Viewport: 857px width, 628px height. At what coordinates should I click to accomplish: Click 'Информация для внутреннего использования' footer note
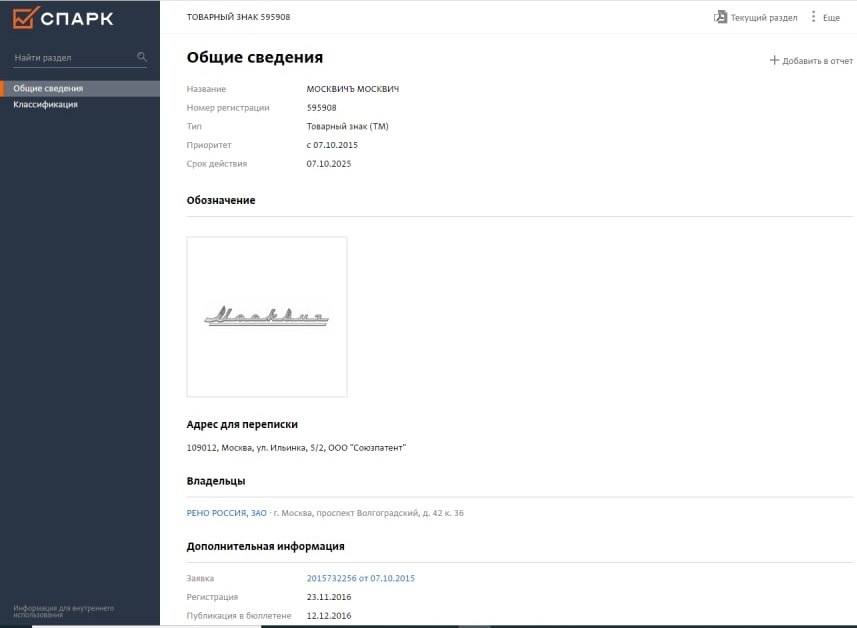pyautogui.click(x=64, y=611)
